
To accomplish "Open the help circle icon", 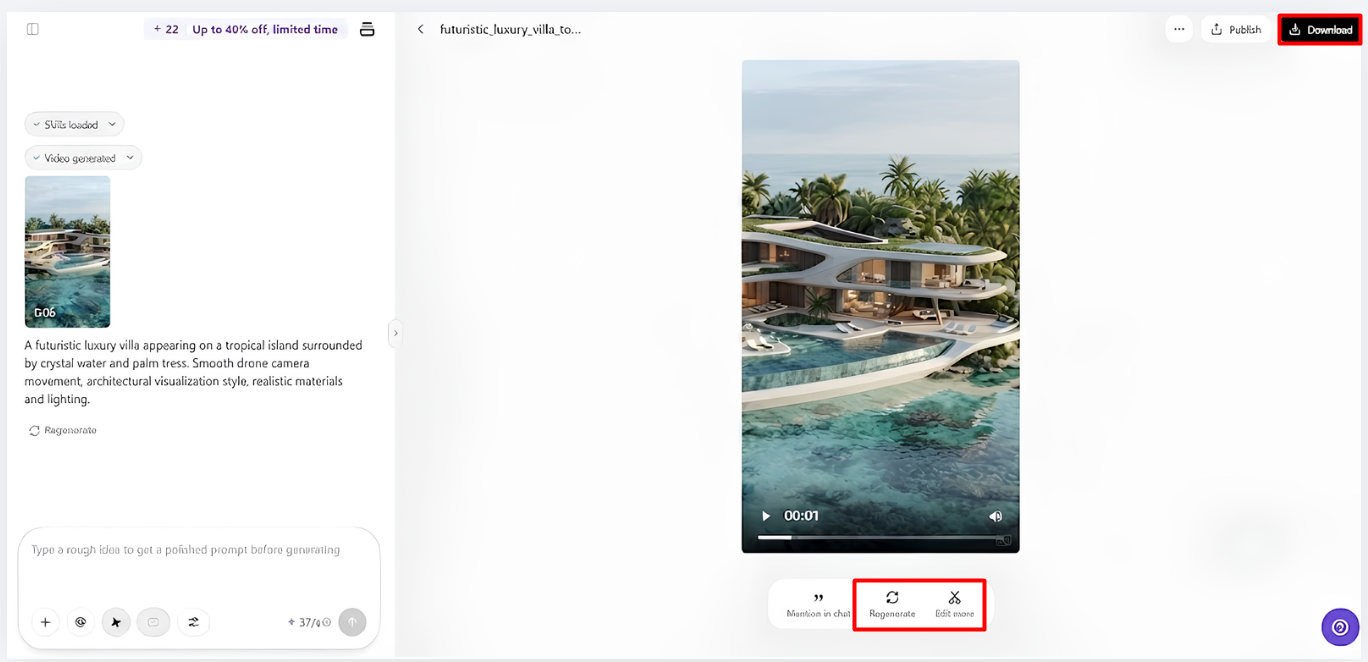I will pos(1340,628).
